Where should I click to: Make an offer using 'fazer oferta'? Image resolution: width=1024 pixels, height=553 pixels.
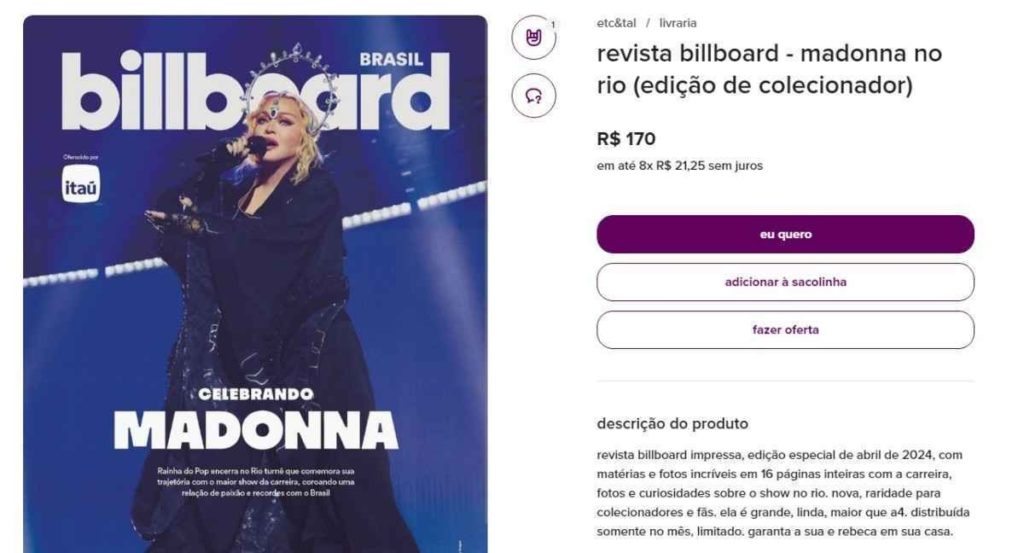(785, 330)
